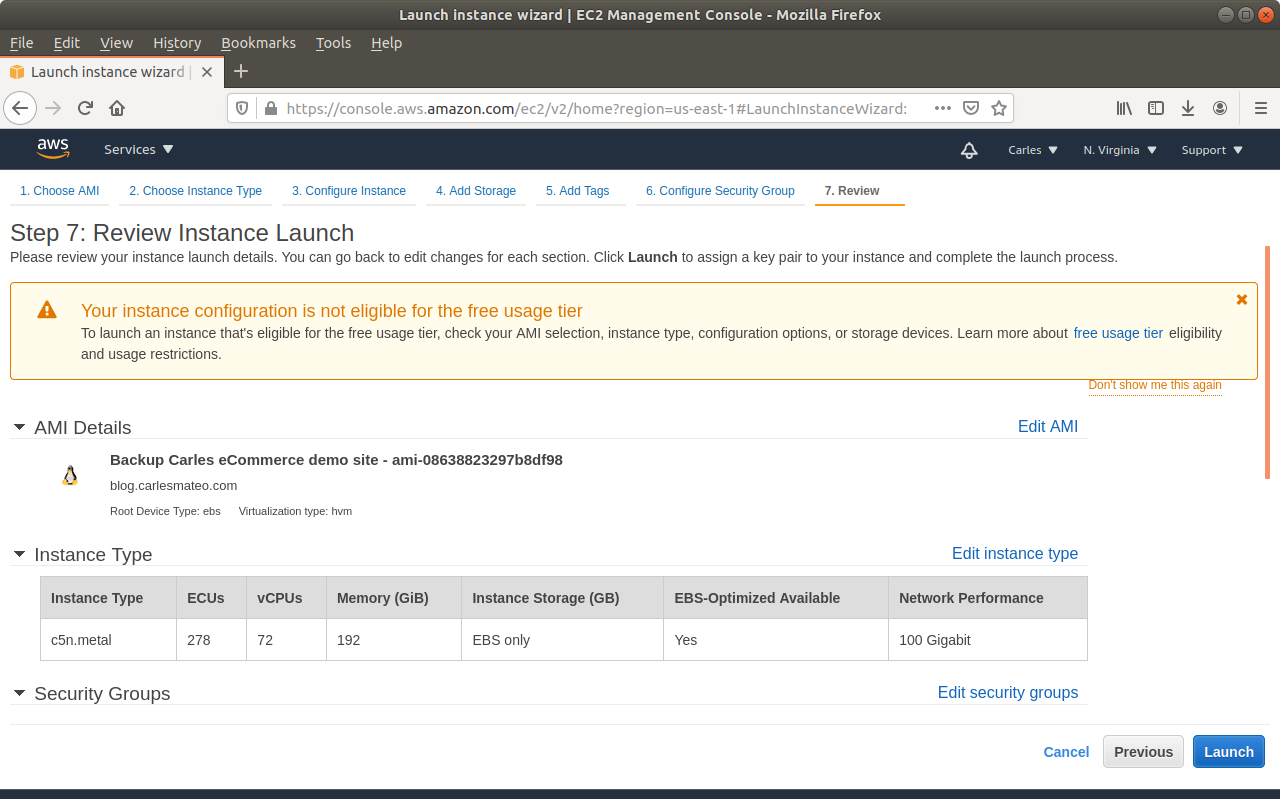Screen dimensions: 1280x799
Task: Open the Carles account dropdown
Action: click(x=1032, y=150)
